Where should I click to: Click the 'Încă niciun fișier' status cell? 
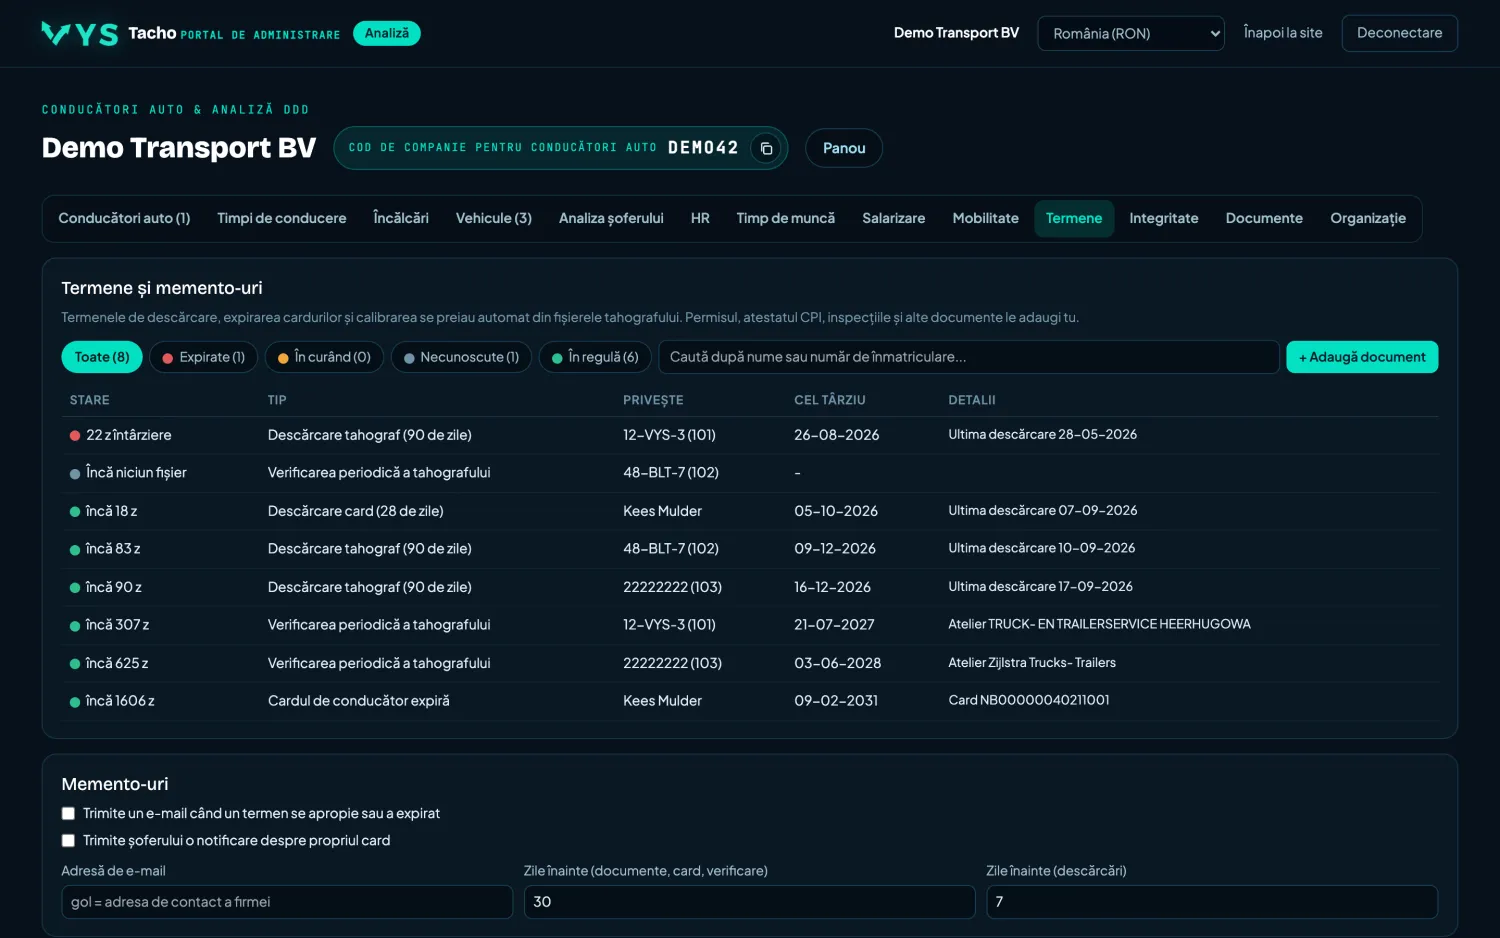[128, 473]
